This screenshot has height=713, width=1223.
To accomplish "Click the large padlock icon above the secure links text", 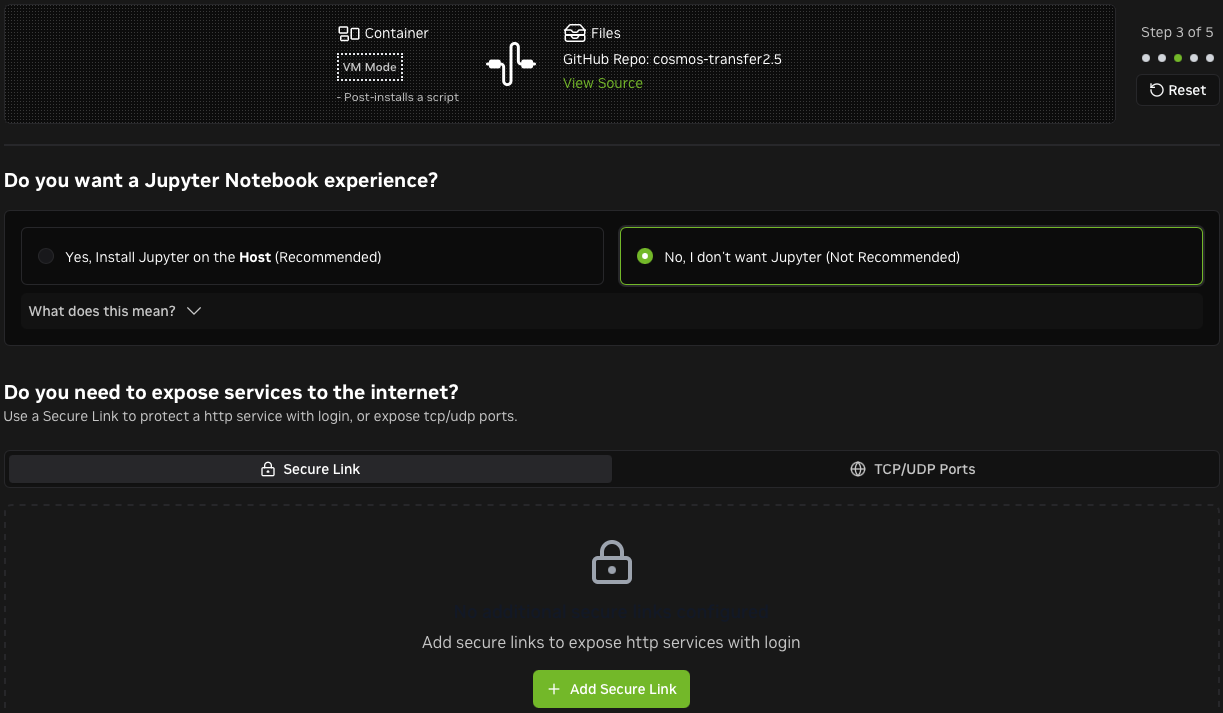I will coord(612,563).
